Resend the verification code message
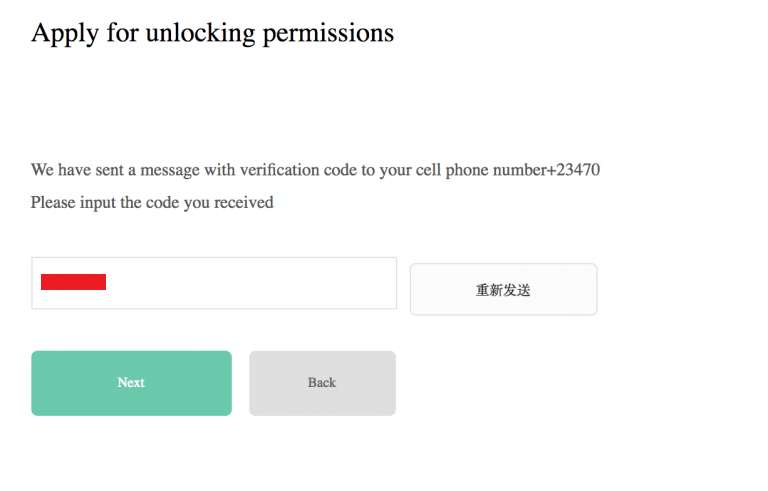This screenshot has width=768, height=491. click(x=503, y=290)
